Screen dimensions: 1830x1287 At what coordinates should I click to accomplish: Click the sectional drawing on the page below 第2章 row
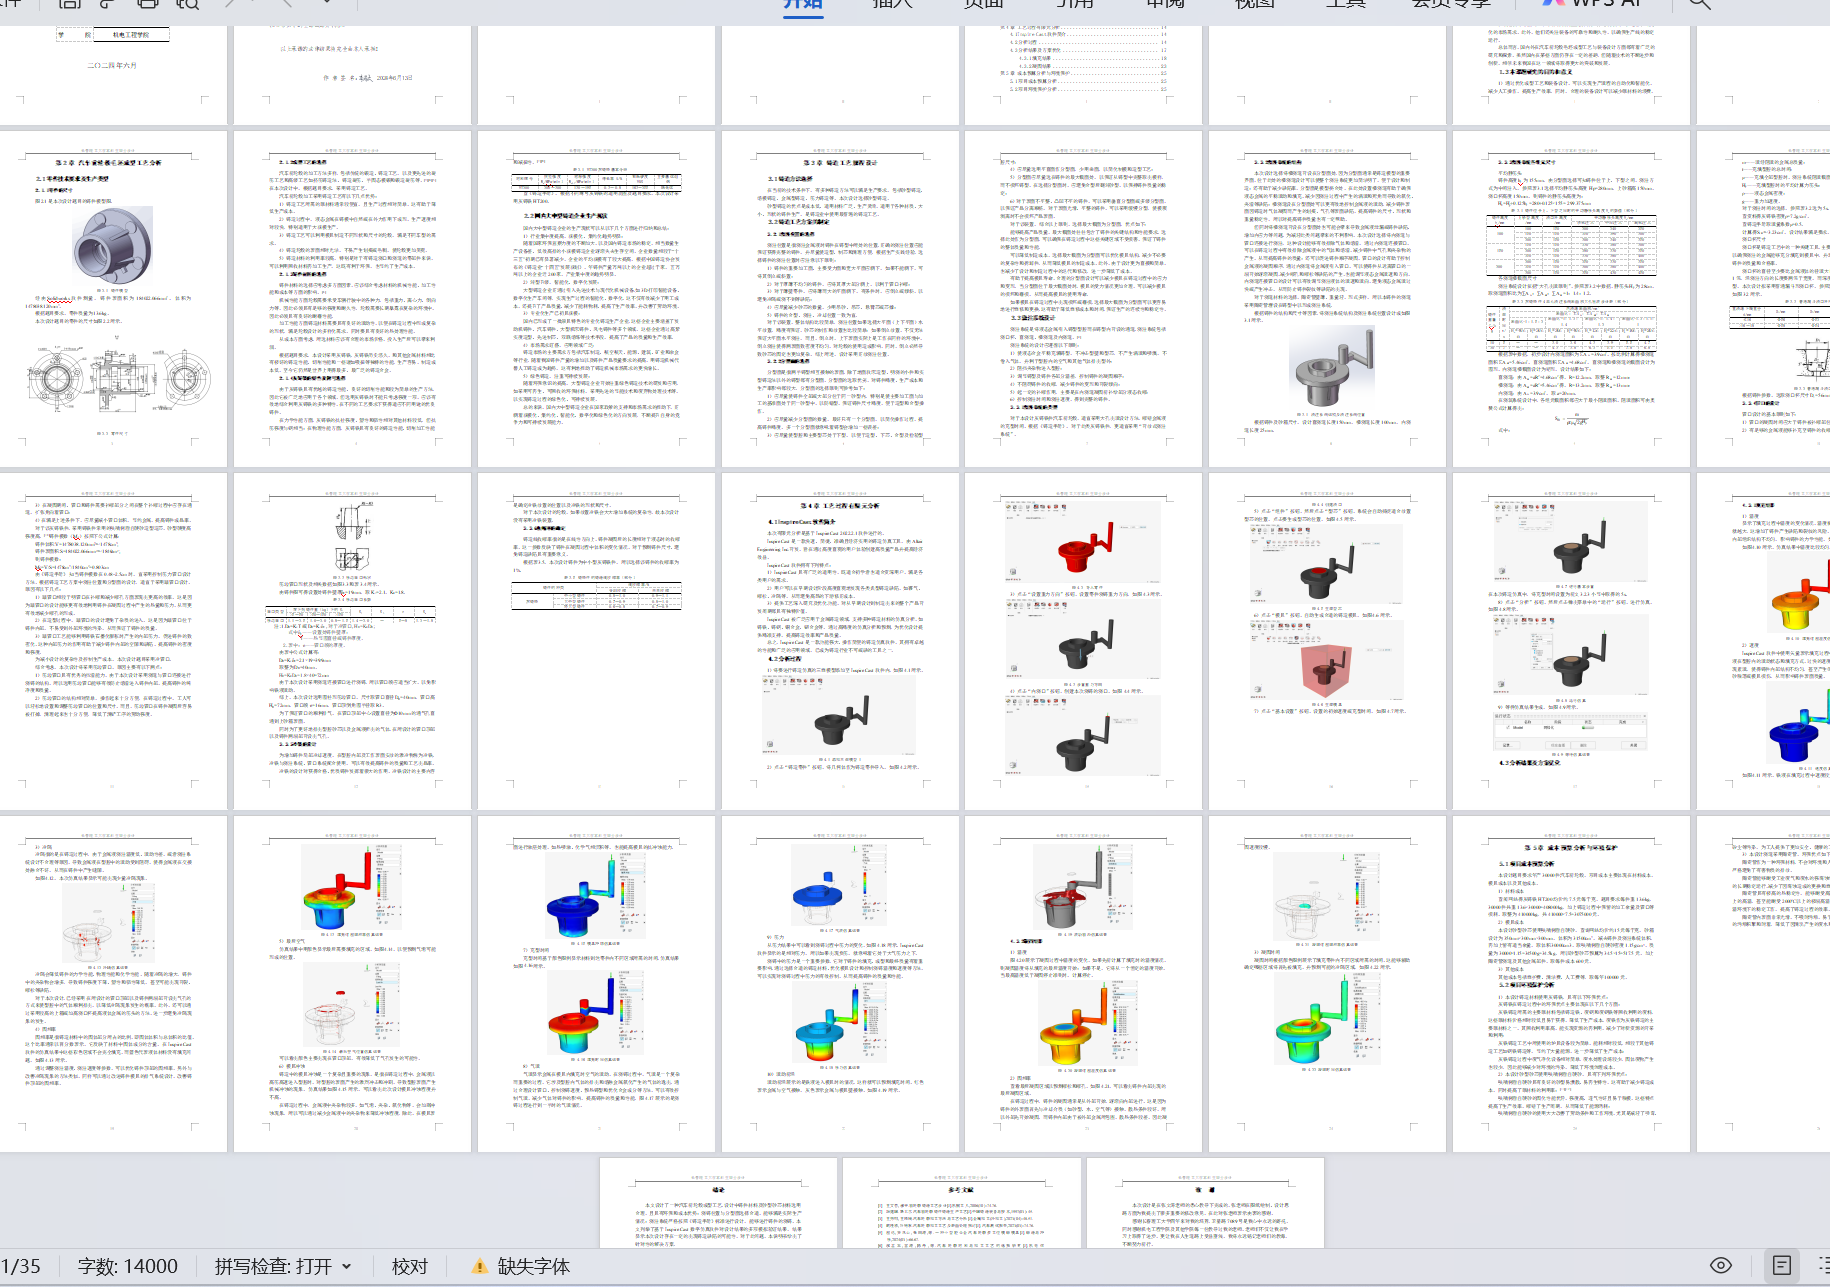[x=352, y=537]
